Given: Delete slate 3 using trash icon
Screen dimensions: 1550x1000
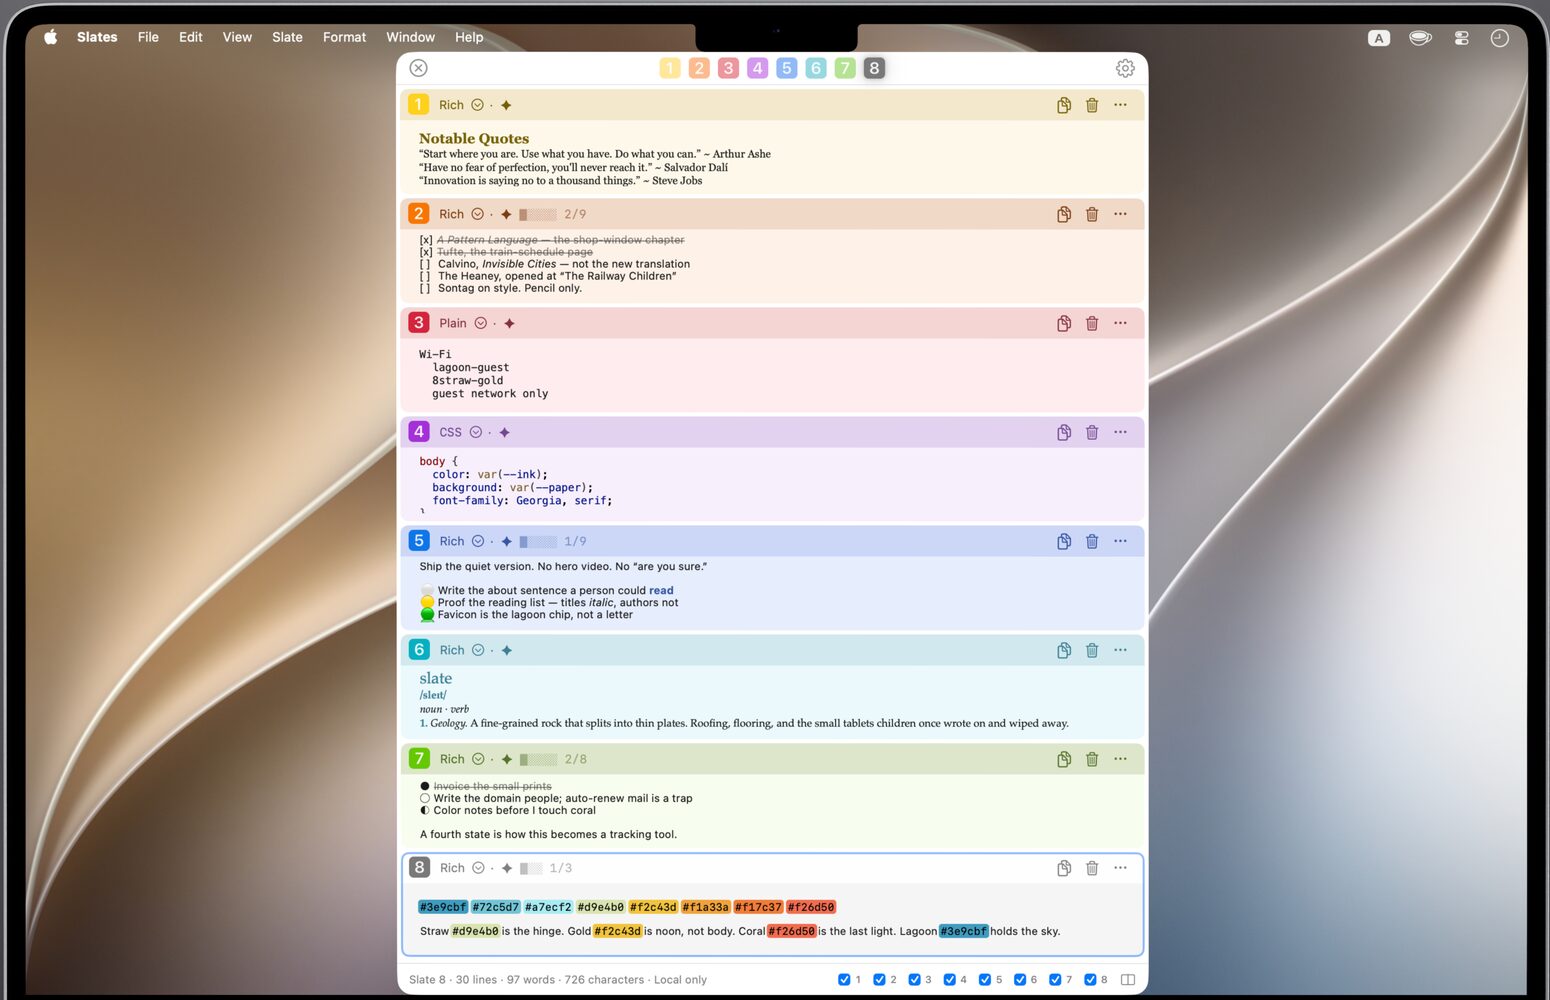Looking at the screenshot, I should (x=1092, y=323).
